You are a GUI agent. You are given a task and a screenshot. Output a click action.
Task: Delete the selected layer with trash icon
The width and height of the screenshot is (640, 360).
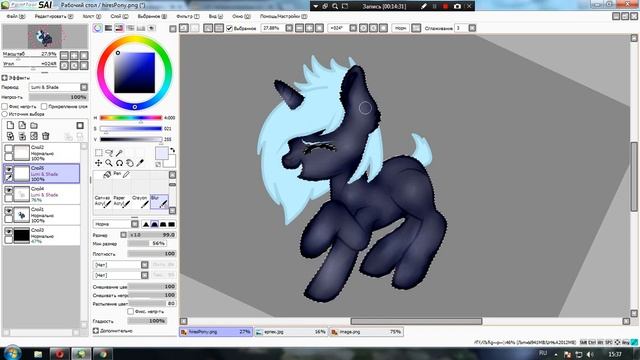pos(46,136)
